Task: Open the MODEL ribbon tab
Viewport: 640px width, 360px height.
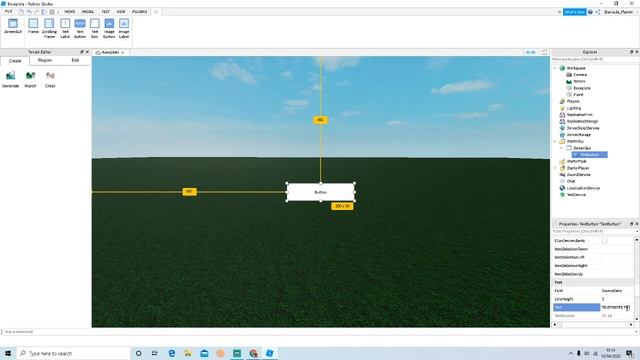Action: click(x=88, y=12)
